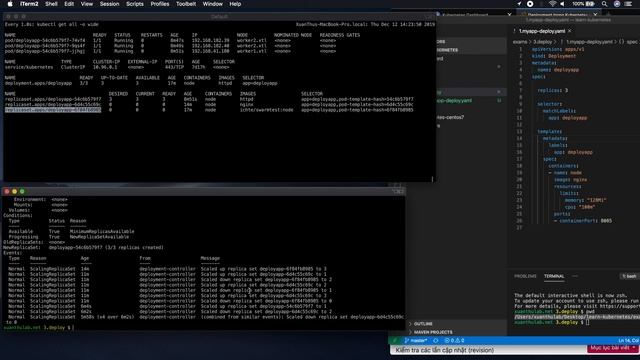Click the ichte/swarmtest:node image value
The image size is (640, 360).
267,110
